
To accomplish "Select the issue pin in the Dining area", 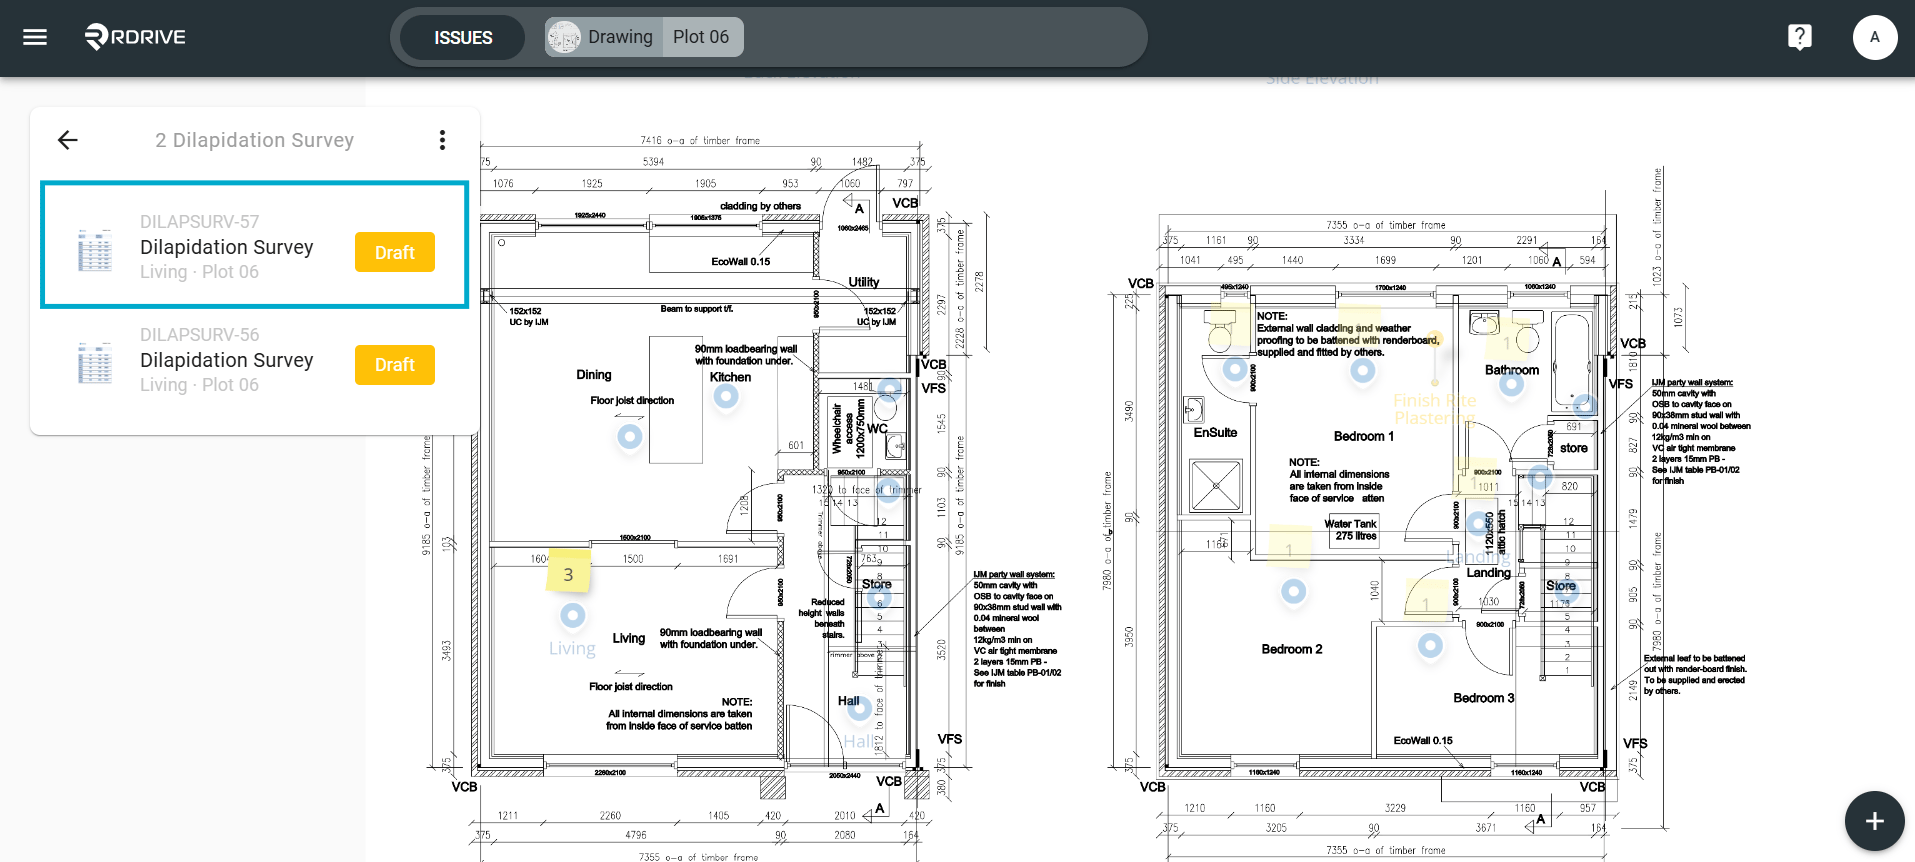I will [x=629, y=436].
